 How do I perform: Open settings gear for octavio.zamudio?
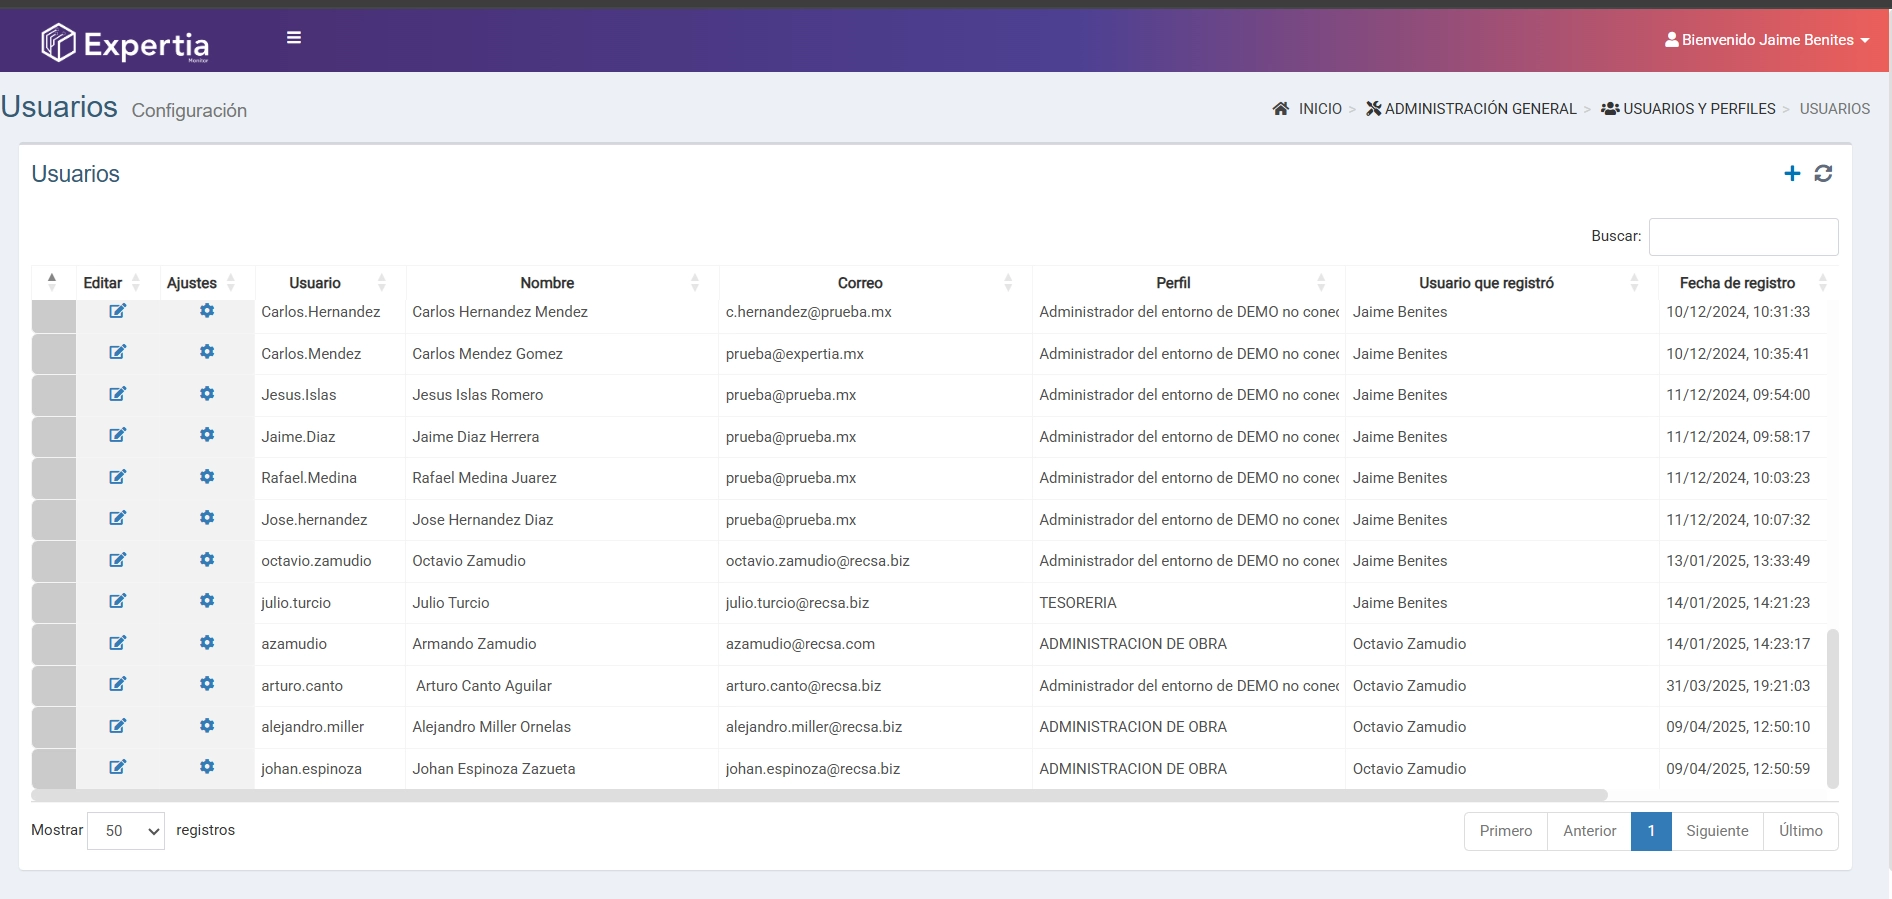[x=207, y=560]
